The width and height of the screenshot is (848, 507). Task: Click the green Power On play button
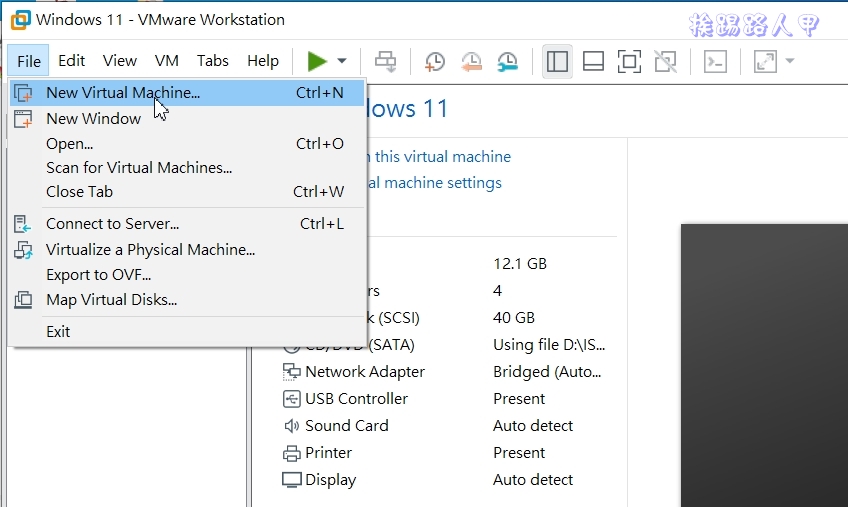click(x=317, y=61)
